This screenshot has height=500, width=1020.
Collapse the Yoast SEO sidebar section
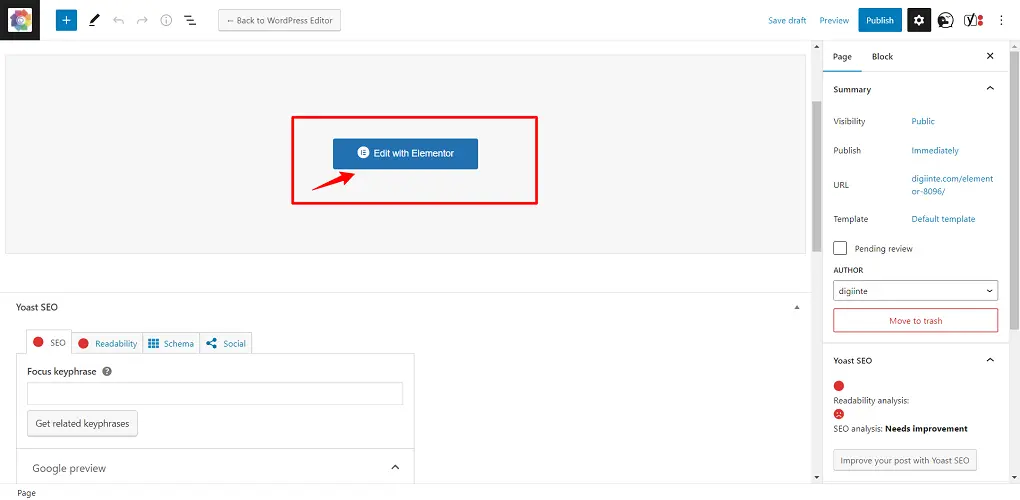pos(990,360)
